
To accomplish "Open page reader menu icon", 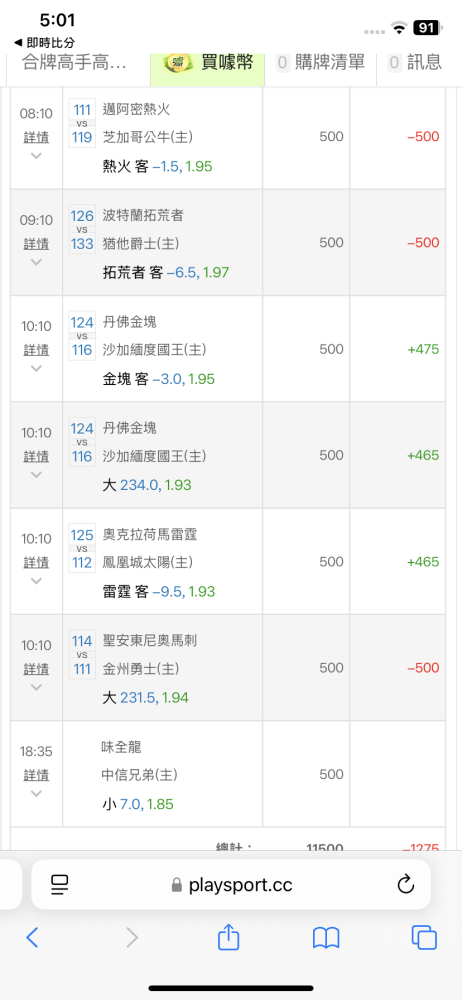I will 59,884.
